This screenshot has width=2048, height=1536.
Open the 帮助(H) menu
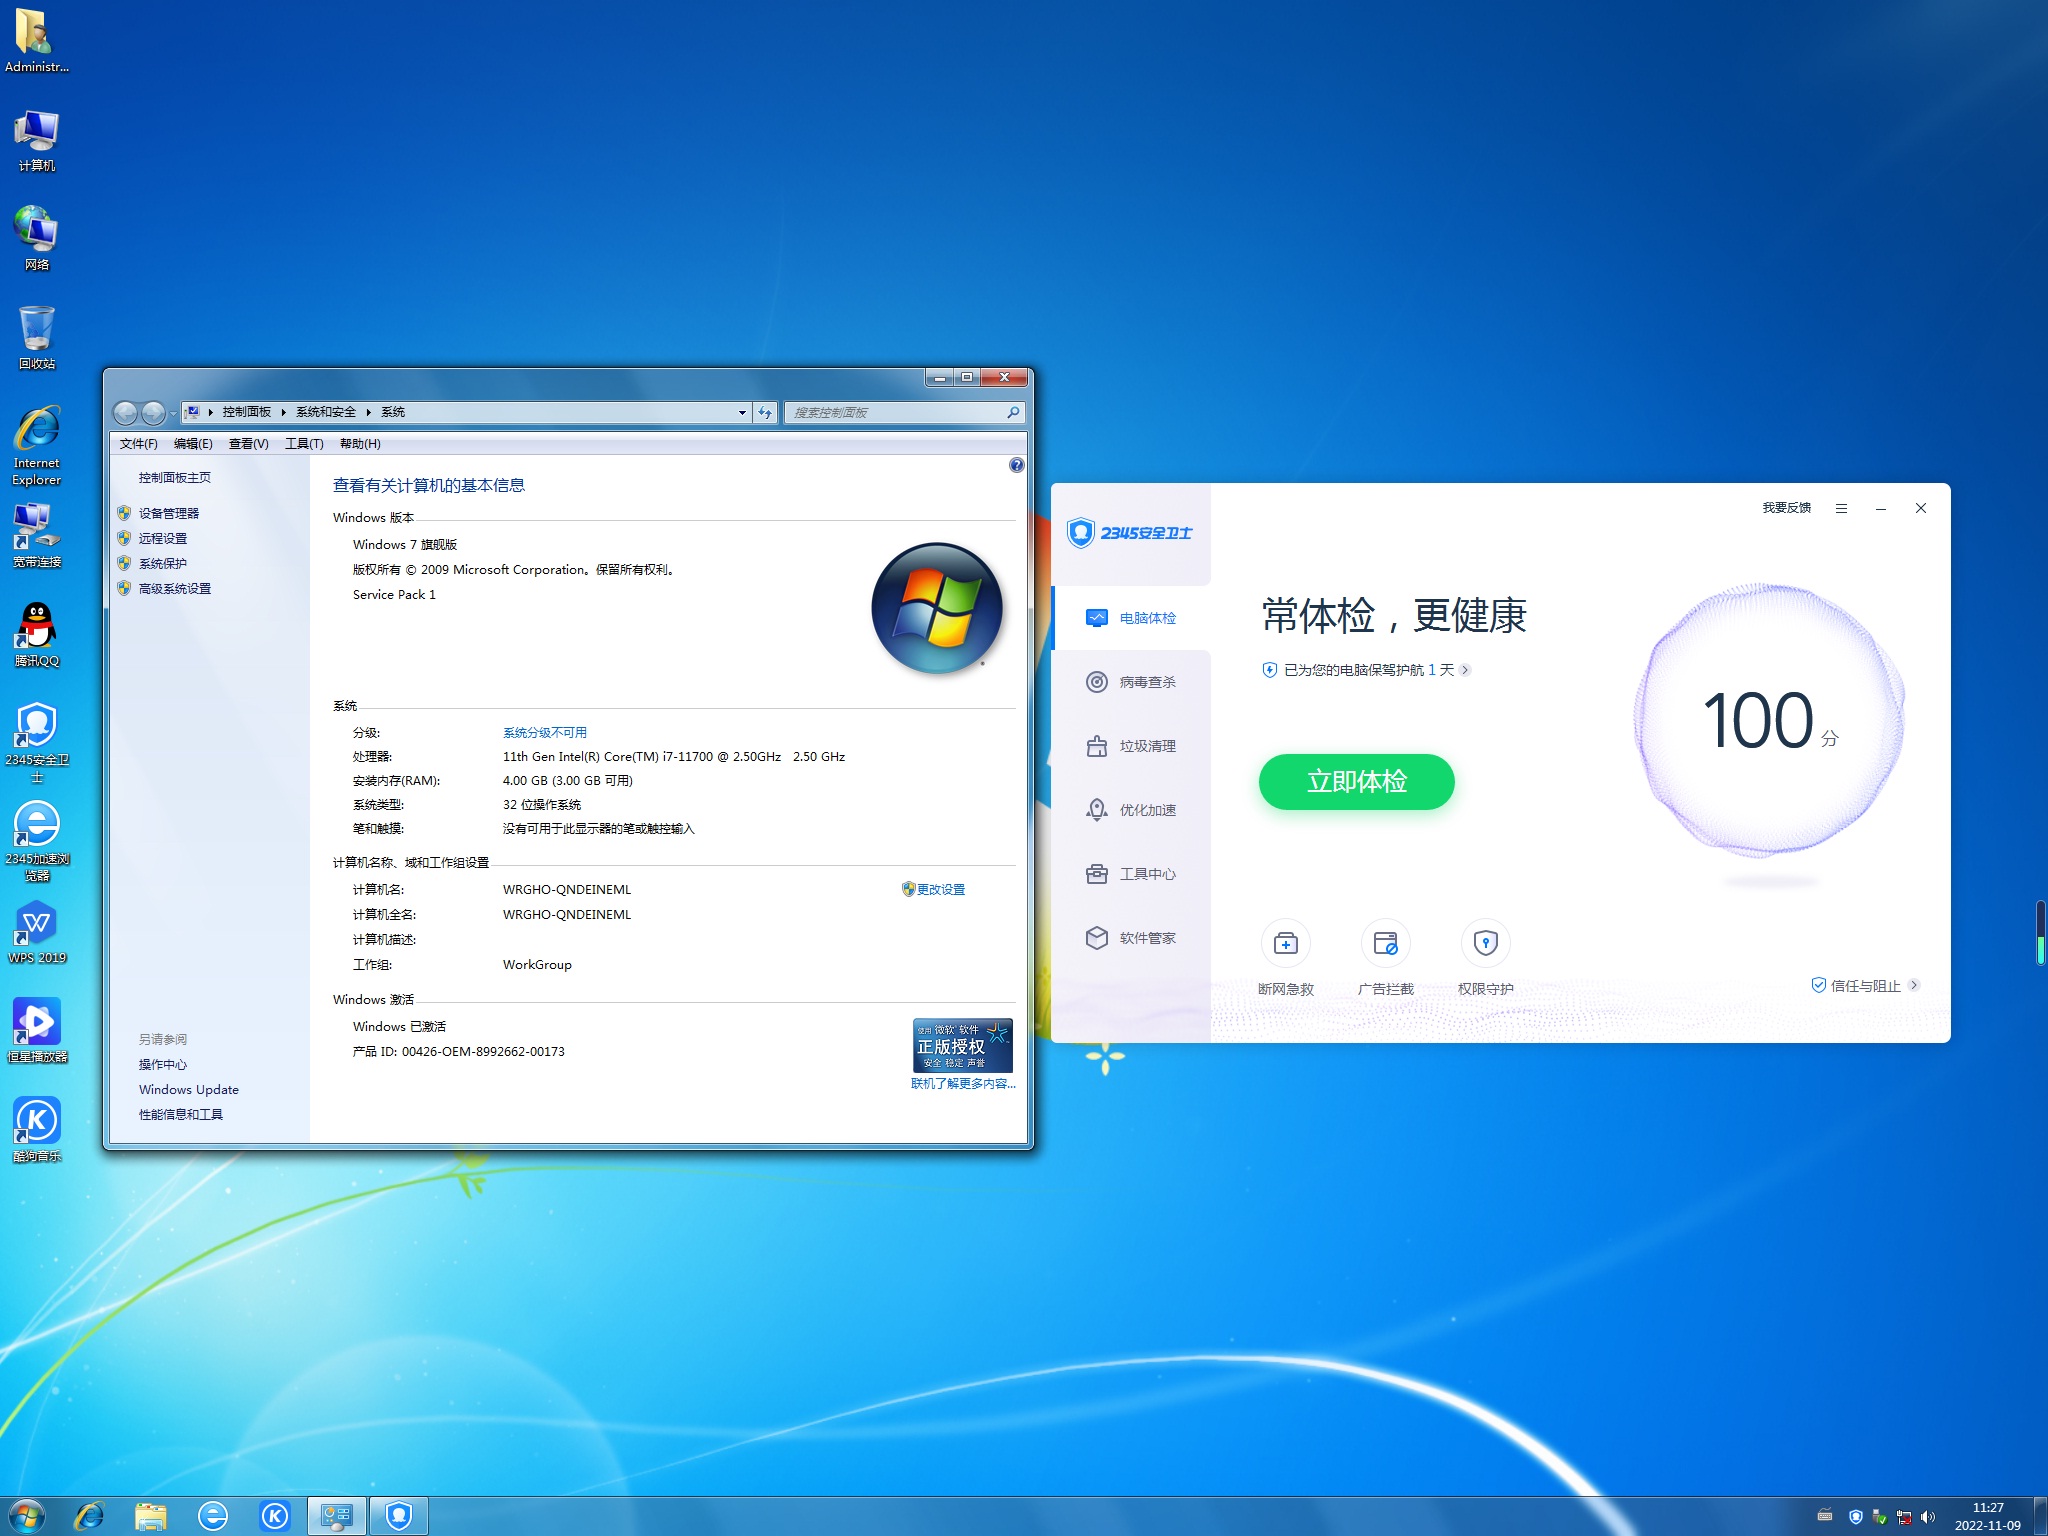tap(360, 444)
